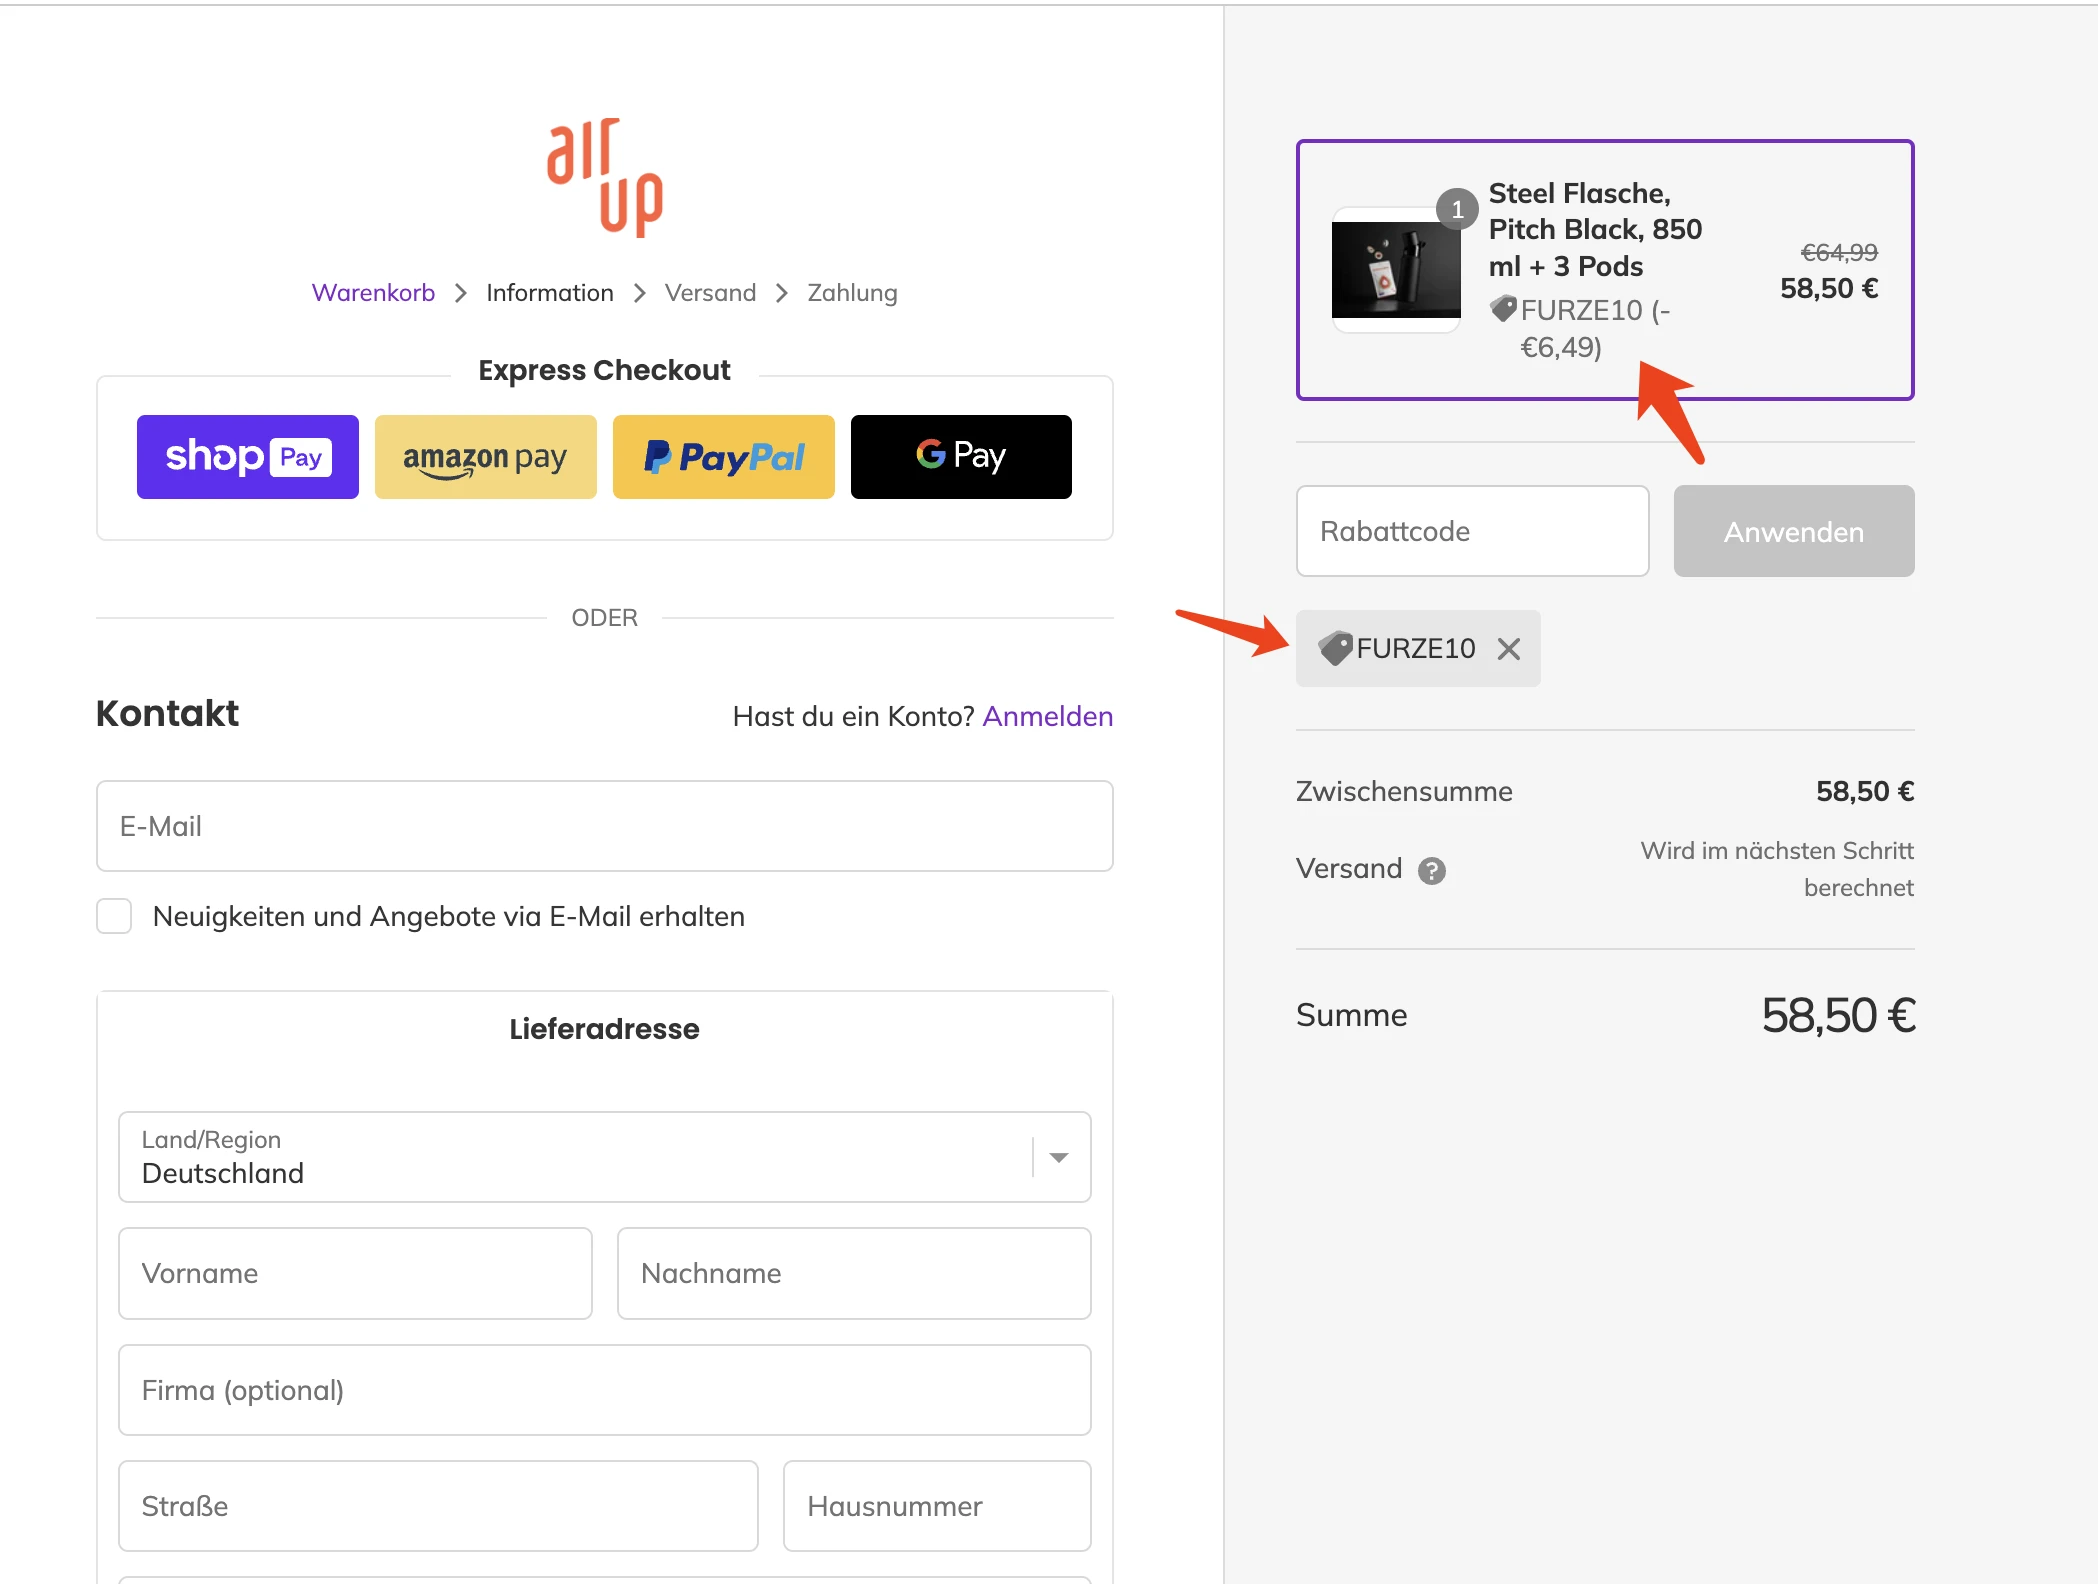
Task: Click the Express Checkout heading
Action: click(x=604, y=370)
